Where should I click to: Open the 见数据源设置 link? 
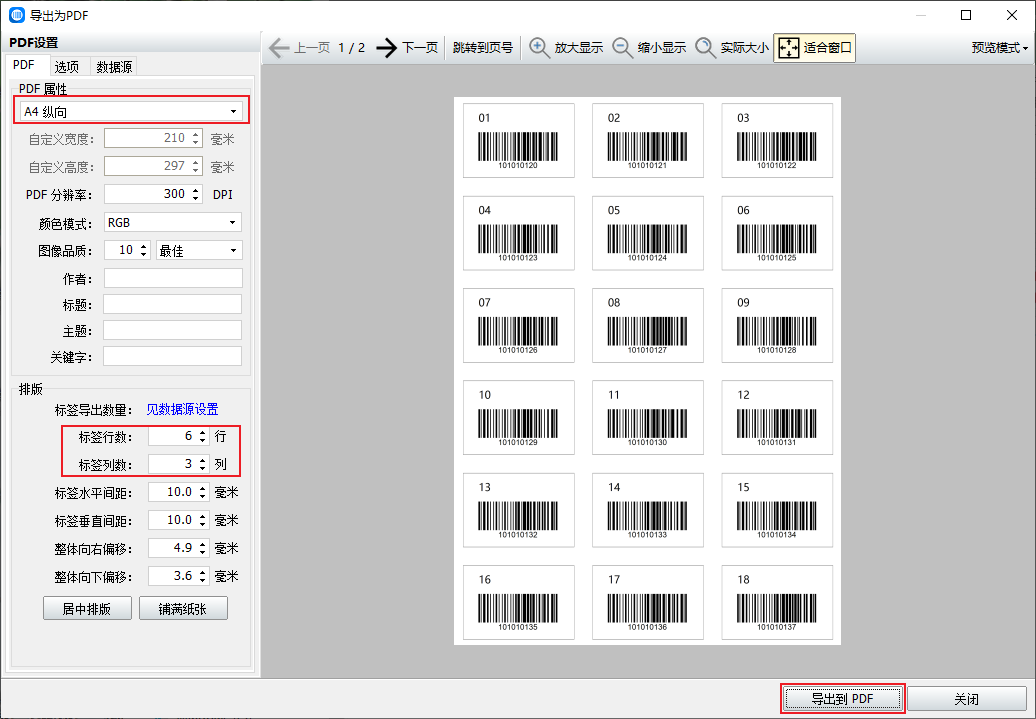click(182, 410)
